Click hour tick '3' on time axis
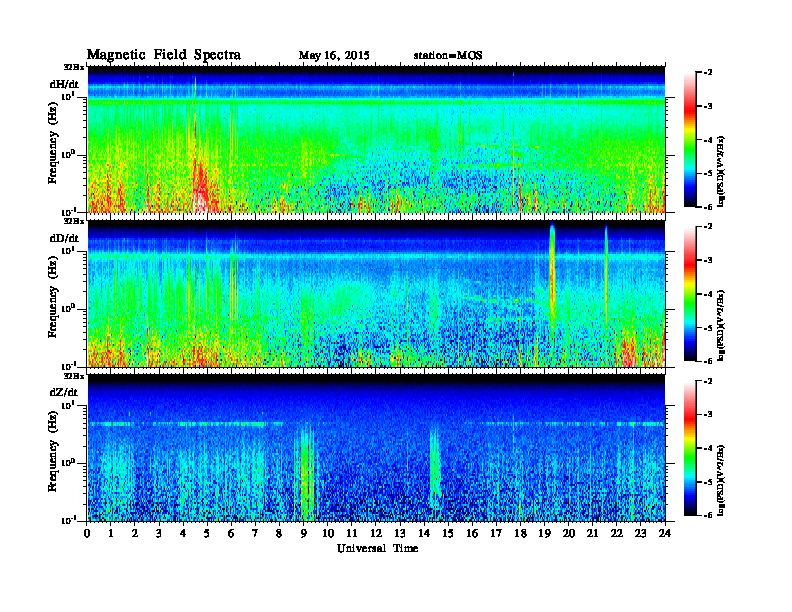Screen dimensions: 792x612 point(159,534)
